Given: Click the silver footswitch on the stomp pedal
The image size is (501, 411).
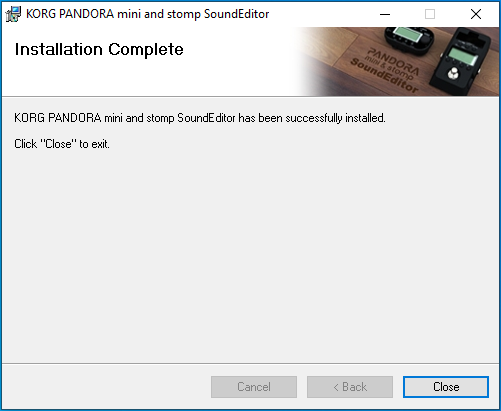Looking at the screenshot, I should tap(453, 73).
